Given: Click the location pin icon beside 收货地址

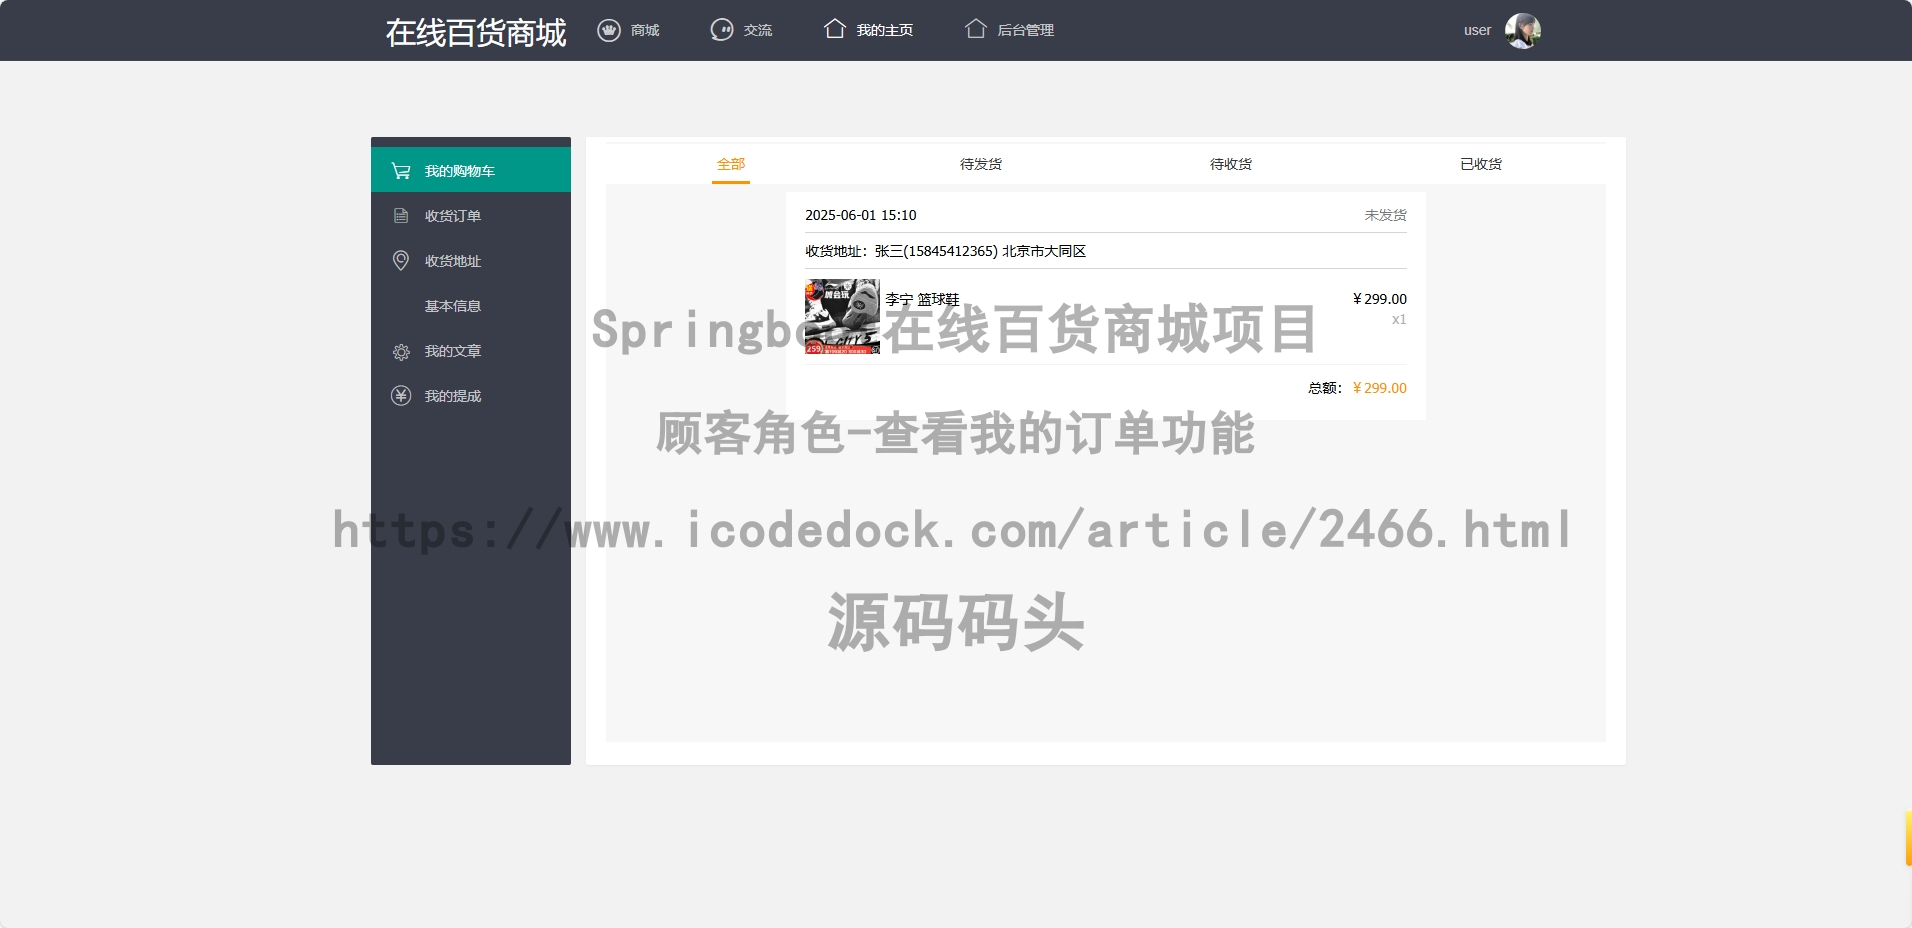Looking at the screenshot, I should coord(401,261).
